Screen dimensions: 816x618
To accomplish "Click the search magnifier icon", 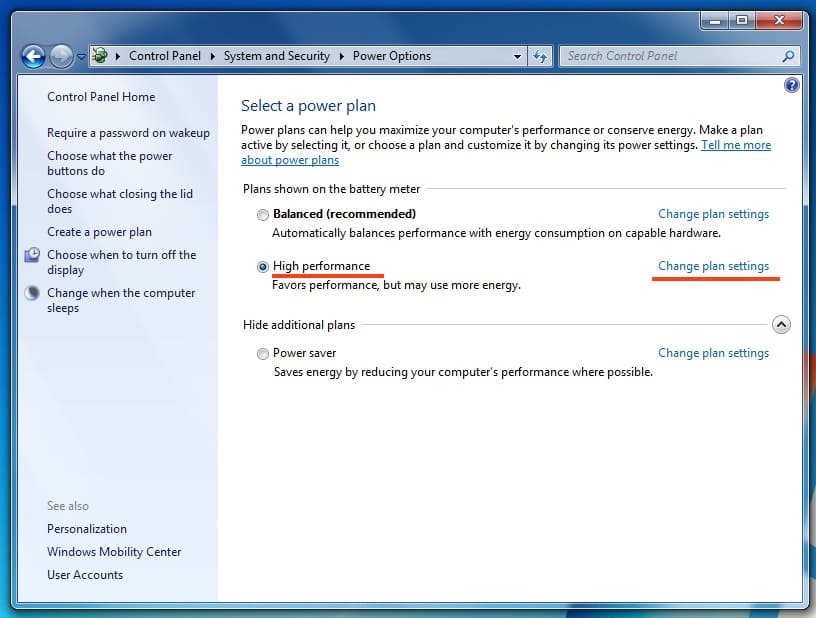I will click(x=788, y=57).
